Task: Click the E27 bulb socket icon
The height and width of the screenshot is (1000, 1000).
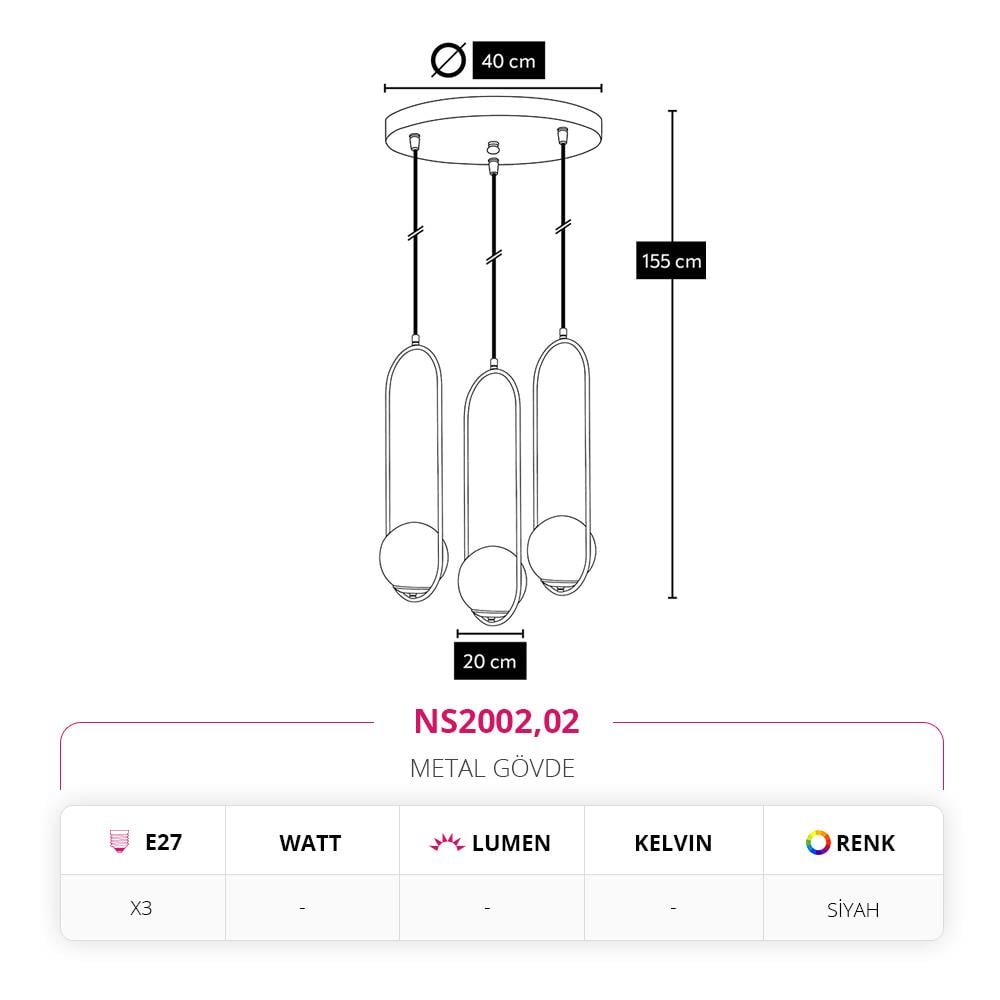Action: pos(119,841)
